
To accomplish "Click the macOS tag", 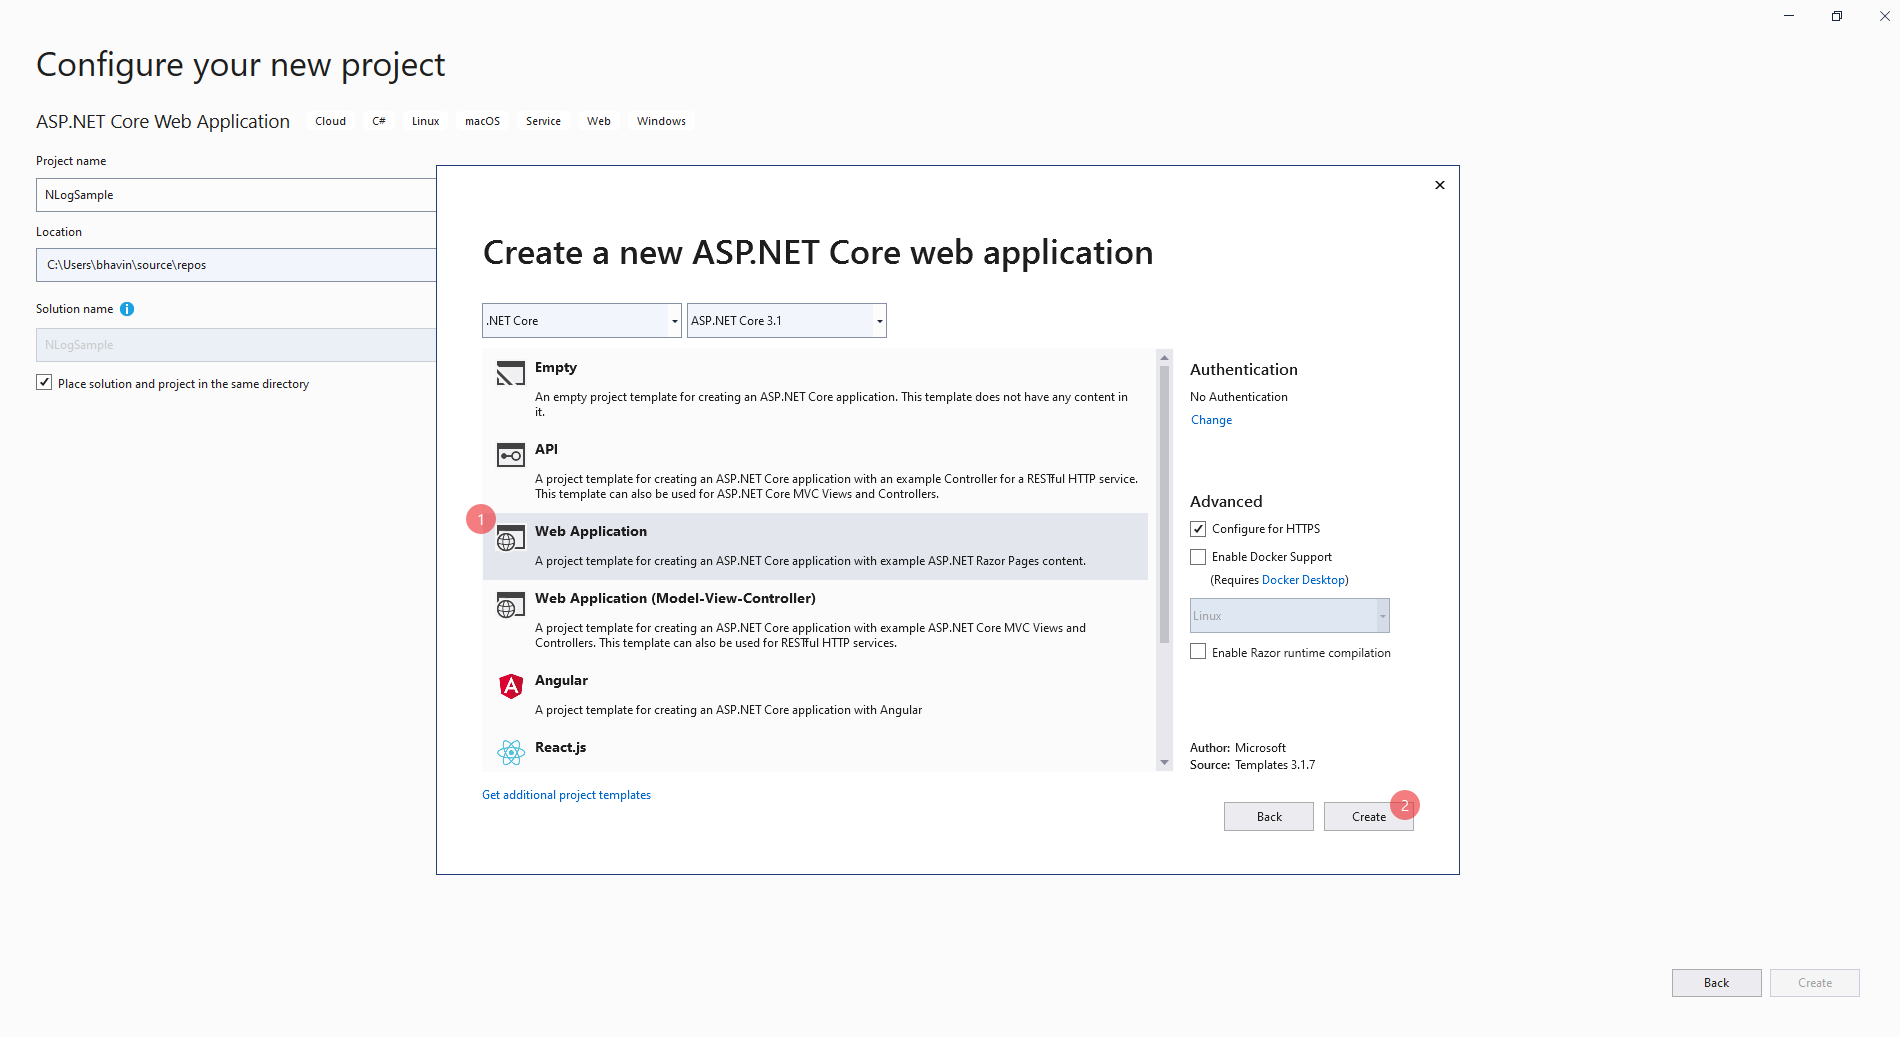I will [x=482, y=121].
